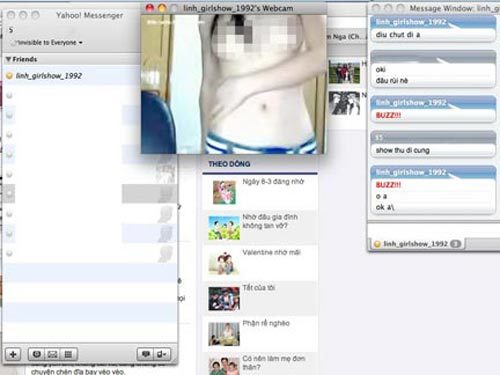Click thumbnail beside "Phận rể nghèo"
Image resolution: width=500 pixels, height=375 pixels.
pos(224,334)
